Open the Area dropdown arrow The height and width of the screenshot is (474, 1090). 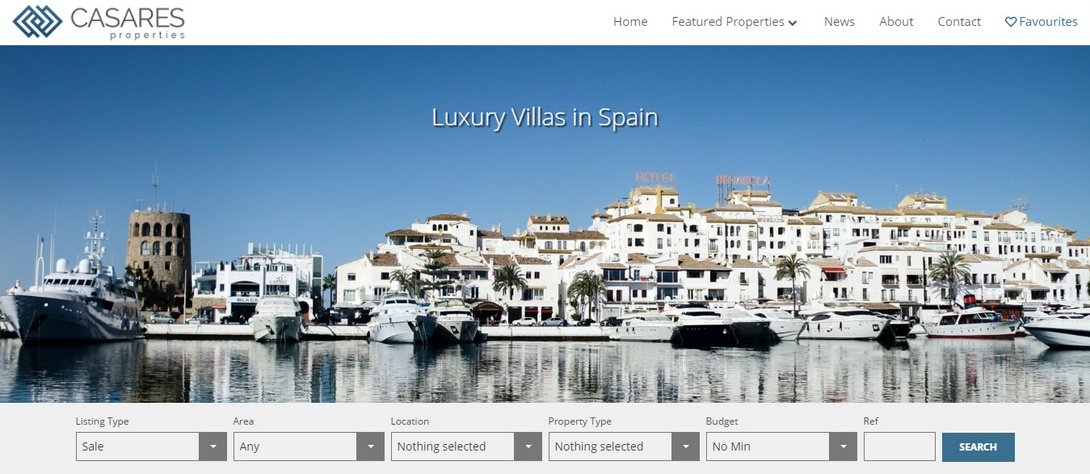(371, 447)
